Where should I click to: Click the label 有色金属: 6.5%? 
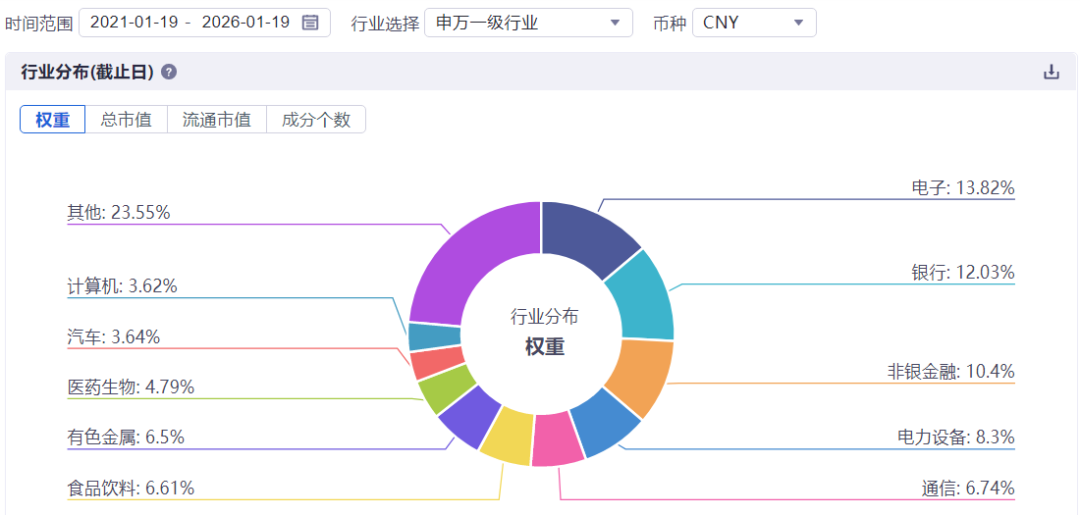pos(126,437)
